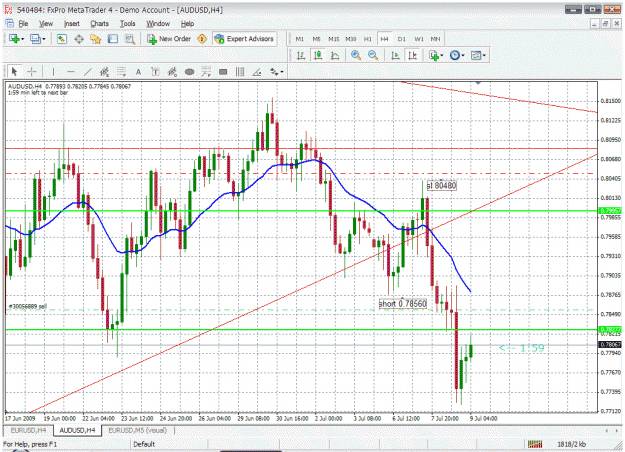The image size is (625, 452).
Task: Click the '#30056889 sell' order label
Action: tap(28, 306)
